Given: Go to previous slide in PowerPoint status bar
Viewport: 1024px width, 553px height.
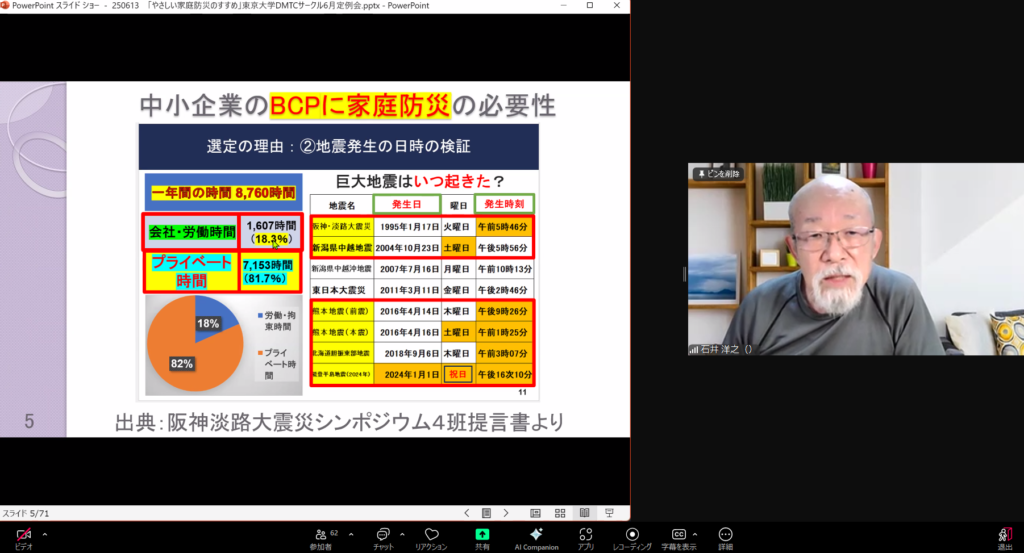Looking at the screenshot, I should [x=468, y=513].
